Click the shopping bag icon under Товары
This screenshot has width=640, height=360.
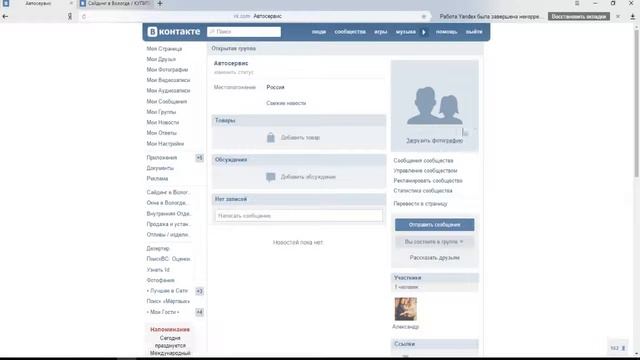271,138
